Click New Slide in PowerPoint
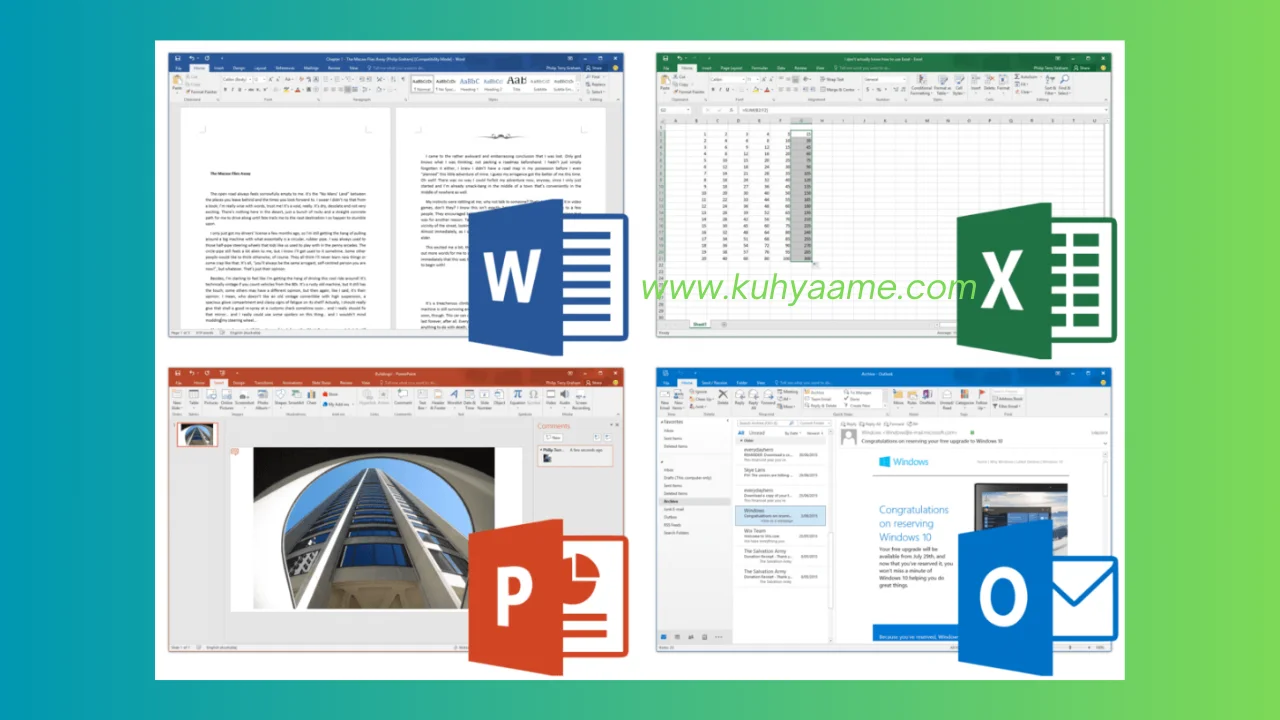This screenshot has width=1280, height=720. click(177, 397)
